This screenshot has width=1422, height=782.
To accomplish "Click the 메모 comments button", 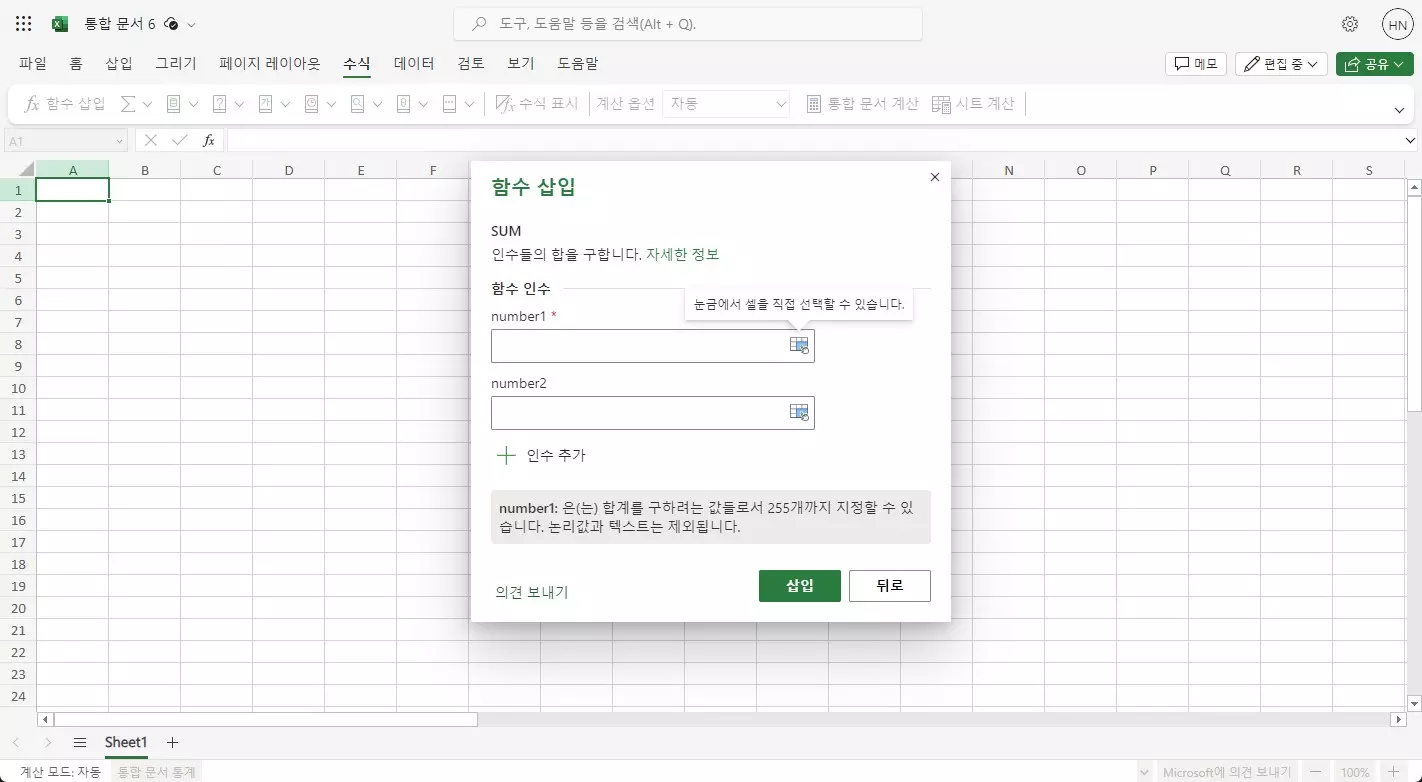I will [x=1196, y=64].
